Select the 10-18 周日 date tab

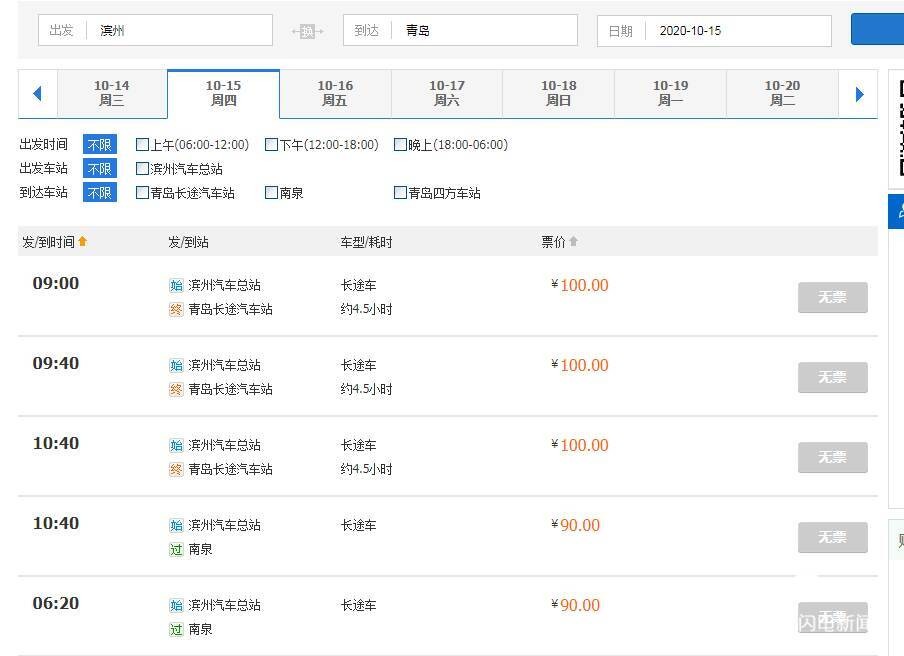click(x=558, y=94)
